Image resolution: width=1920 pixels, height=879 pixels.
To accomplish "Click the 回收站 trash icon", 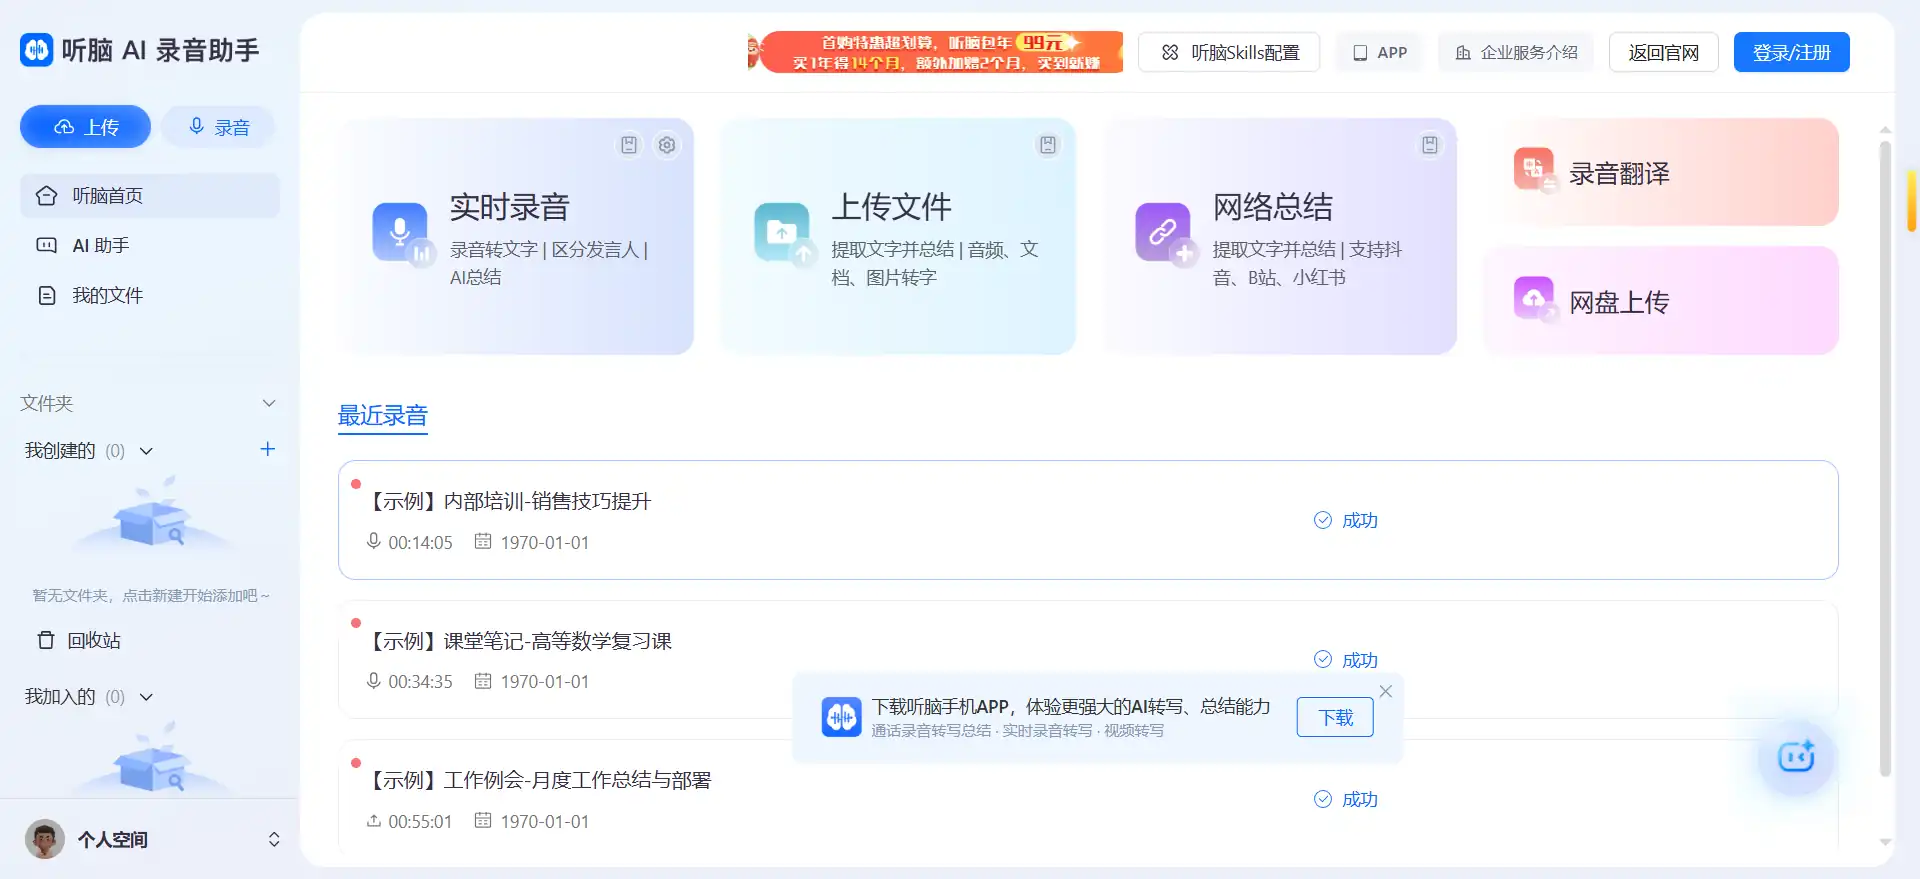I will point(46,640).
